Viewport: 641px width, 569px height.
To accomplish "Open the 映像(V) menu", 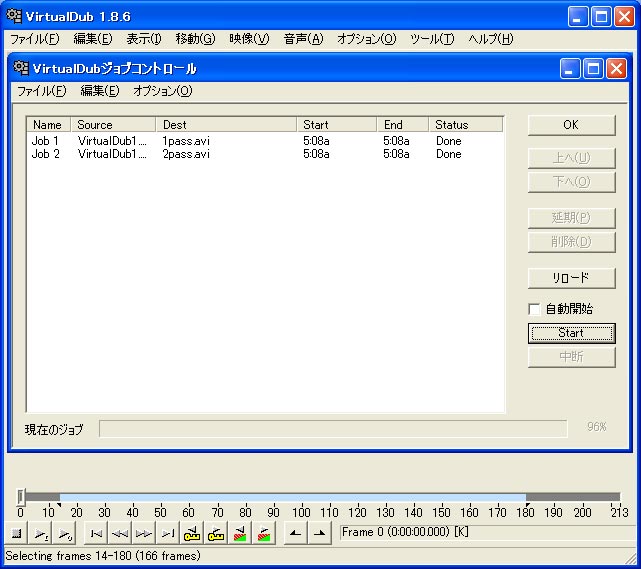I will pos(249,39).
